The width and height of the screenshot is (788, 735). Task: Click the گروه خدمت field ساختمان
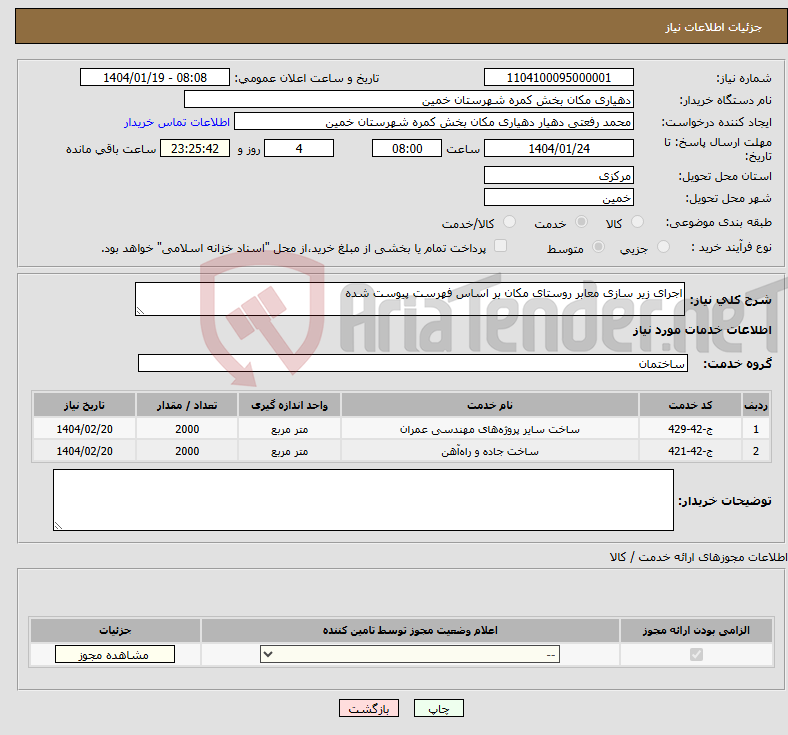click(413, 363)
